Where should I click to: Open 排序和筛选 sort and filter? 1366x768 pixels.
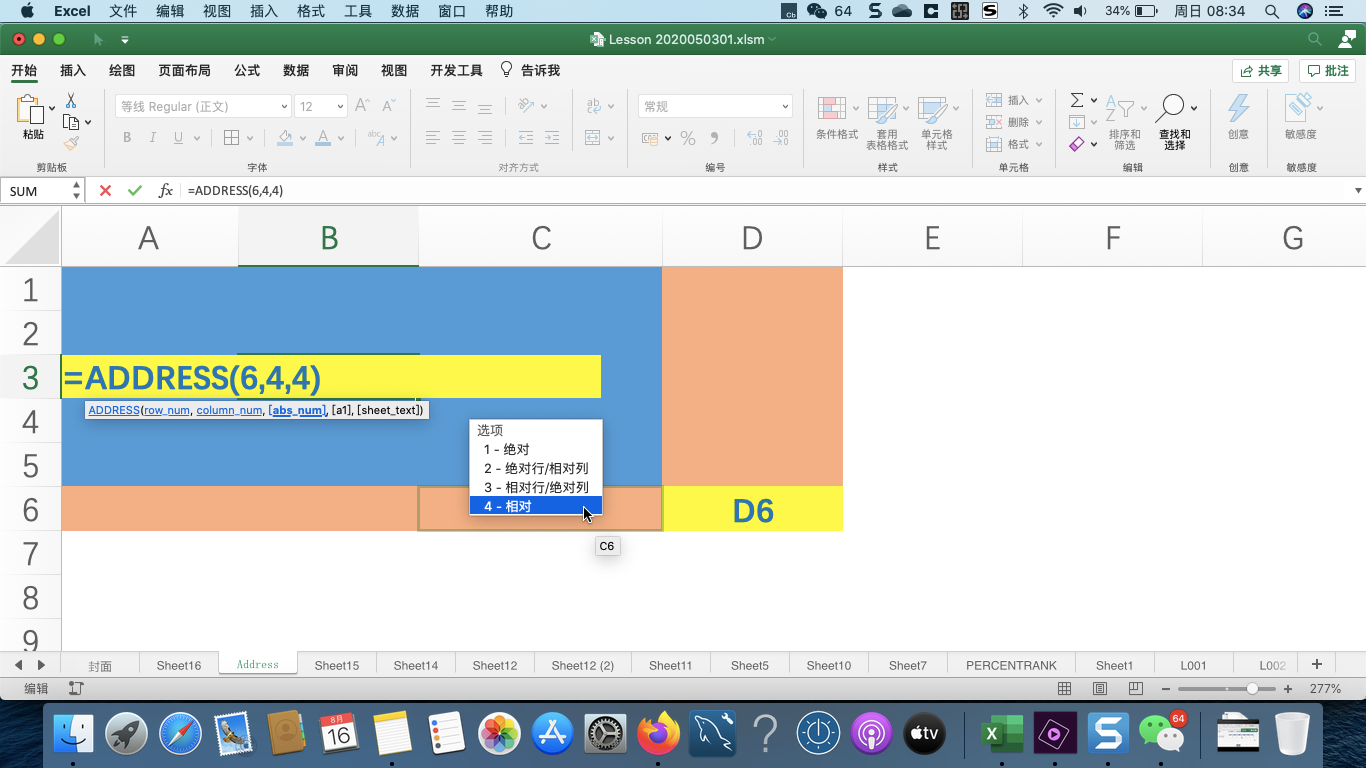pyautogui.click(x=1125, y=124)
